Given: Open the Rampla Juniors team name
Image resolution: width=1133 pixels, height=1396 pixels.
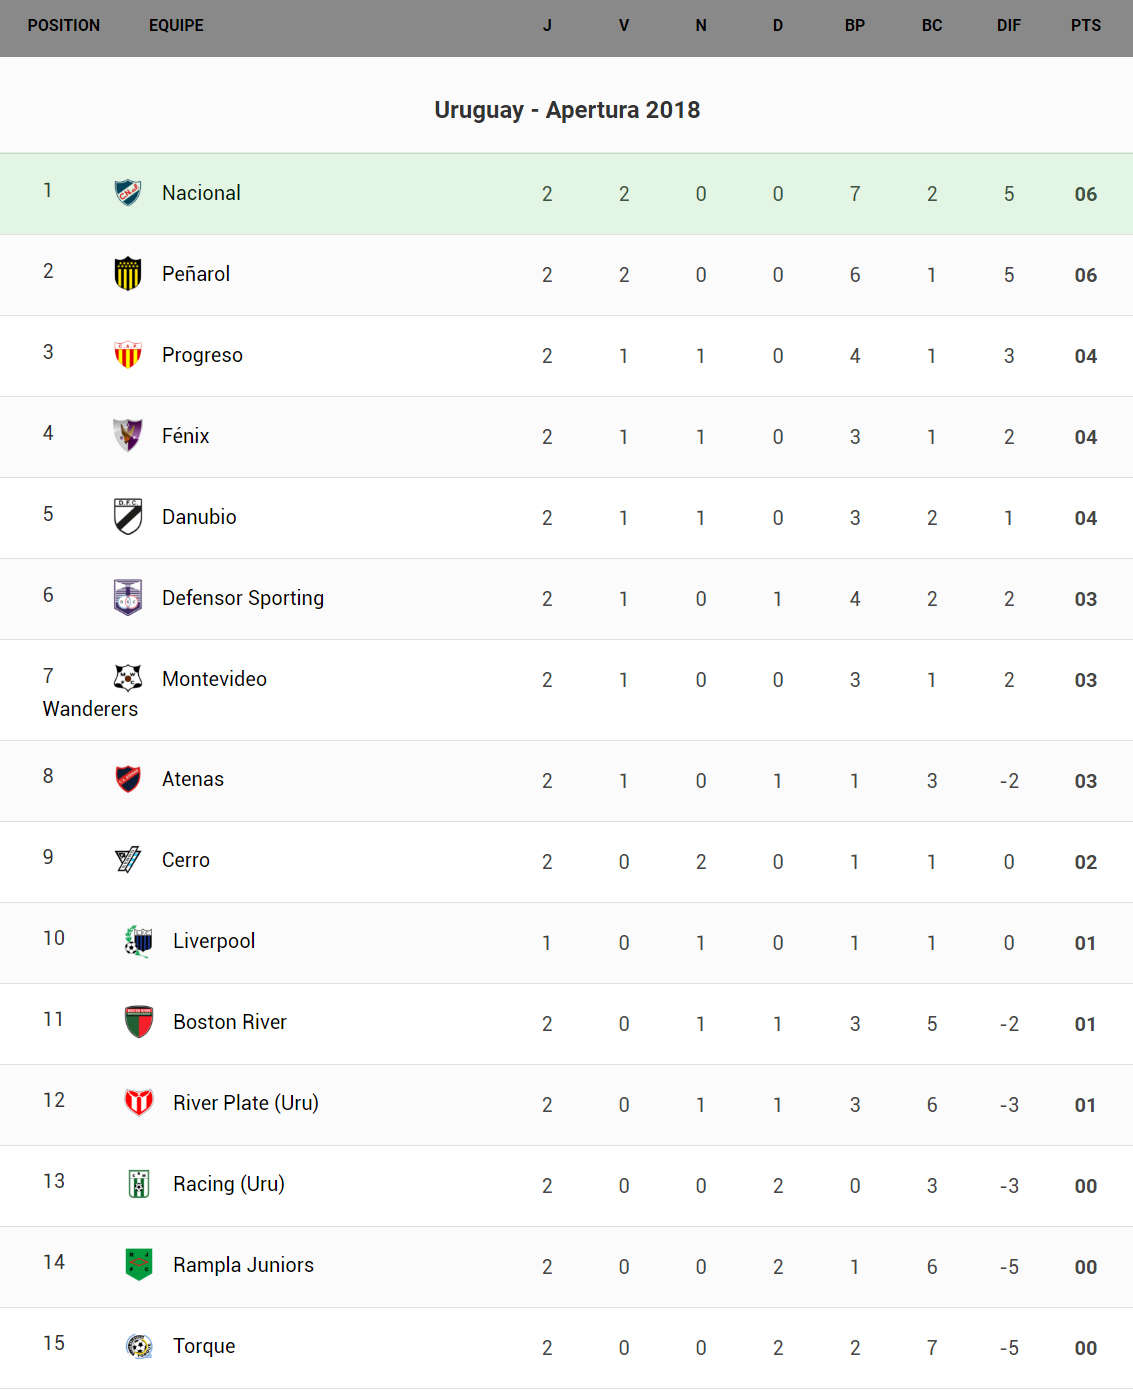Looking at the screenshot, I should pos(243,1265).
